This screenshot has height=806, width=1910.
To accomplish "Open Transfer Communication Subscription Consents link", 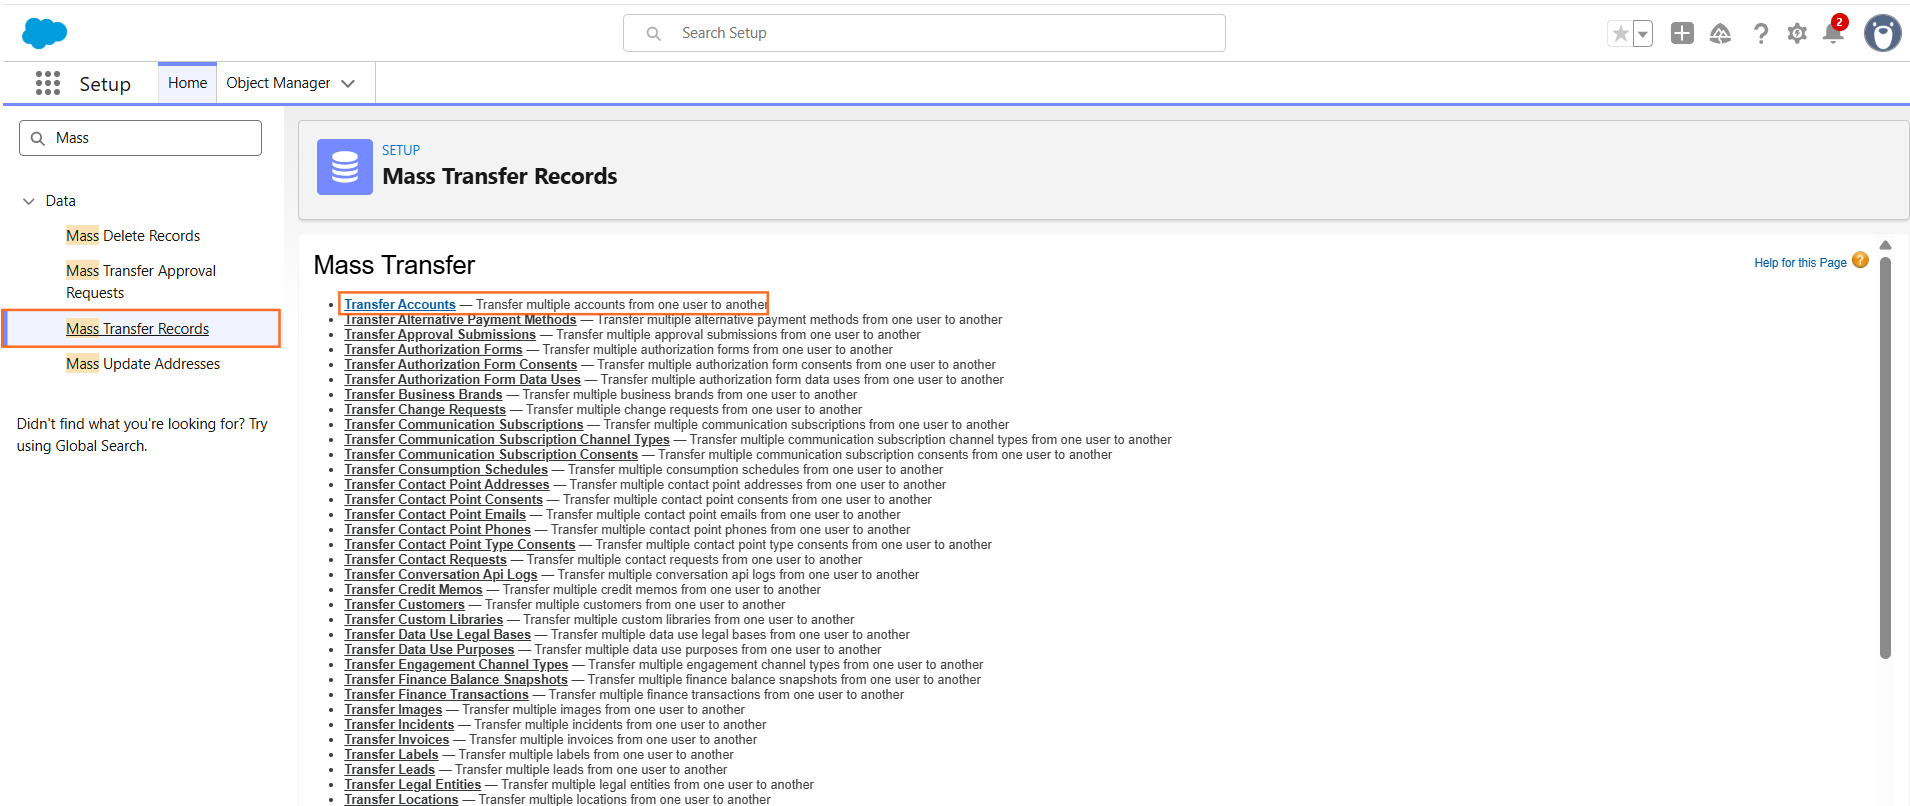I will (x=491, y=455).
